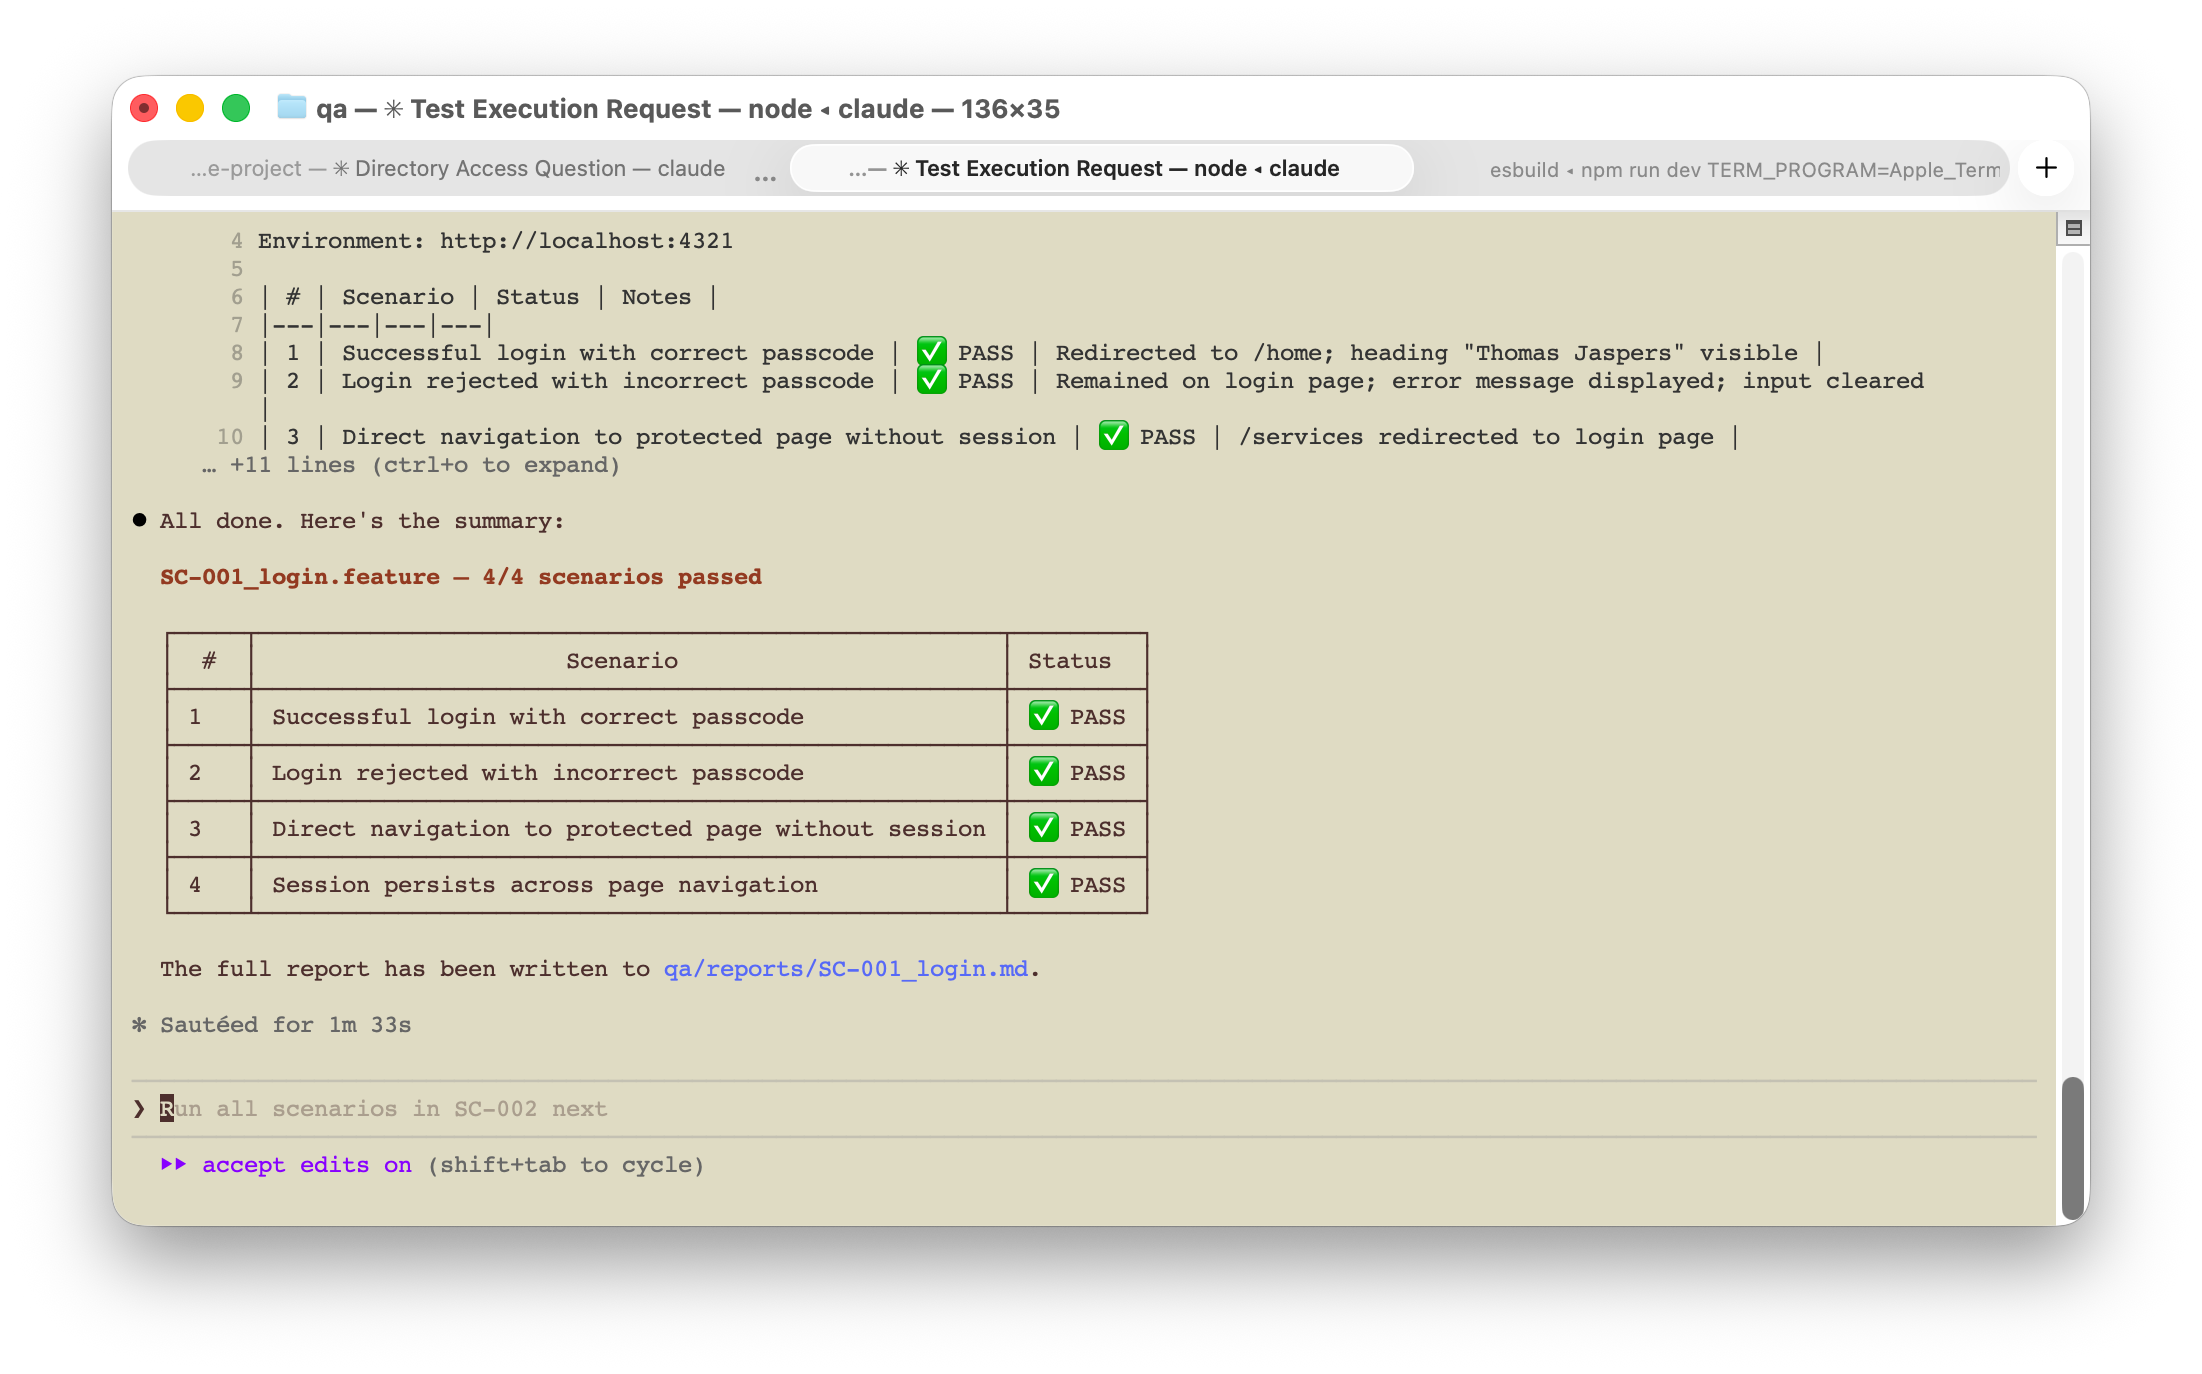This screenshot has width=2202, height=1374.
Task: Click the split pane icon above scrollbar
Action: [x=2073, y=229]
